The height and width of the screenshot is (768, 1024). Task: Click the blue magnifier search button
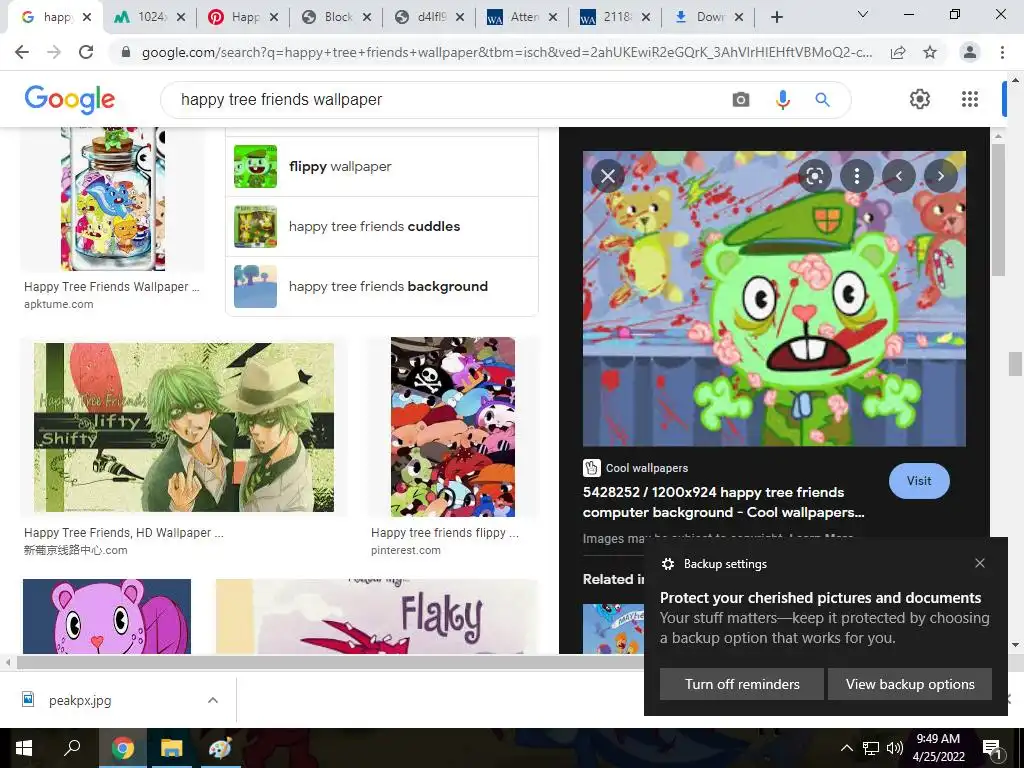click(822, 99)
